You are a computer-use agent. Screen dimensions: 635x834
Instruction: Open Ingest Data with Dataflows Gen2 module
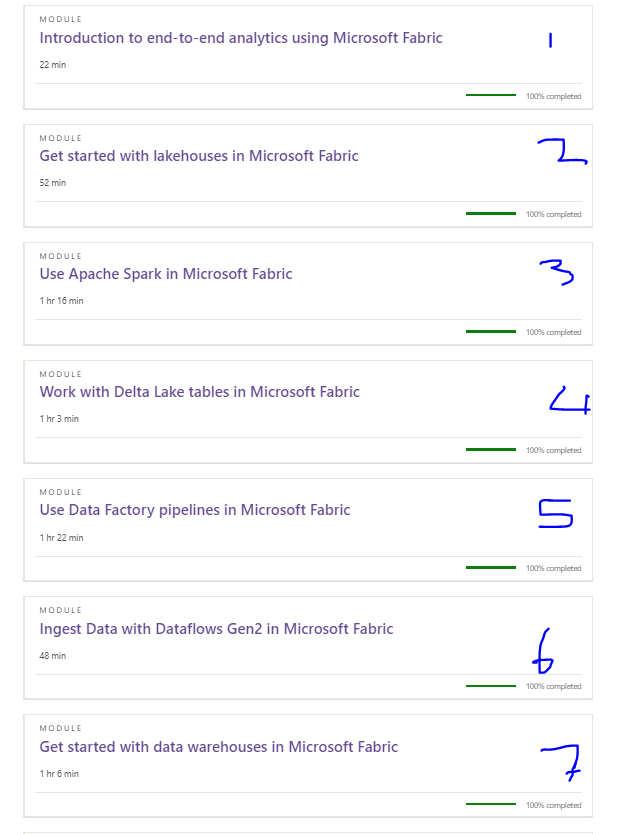215,629
